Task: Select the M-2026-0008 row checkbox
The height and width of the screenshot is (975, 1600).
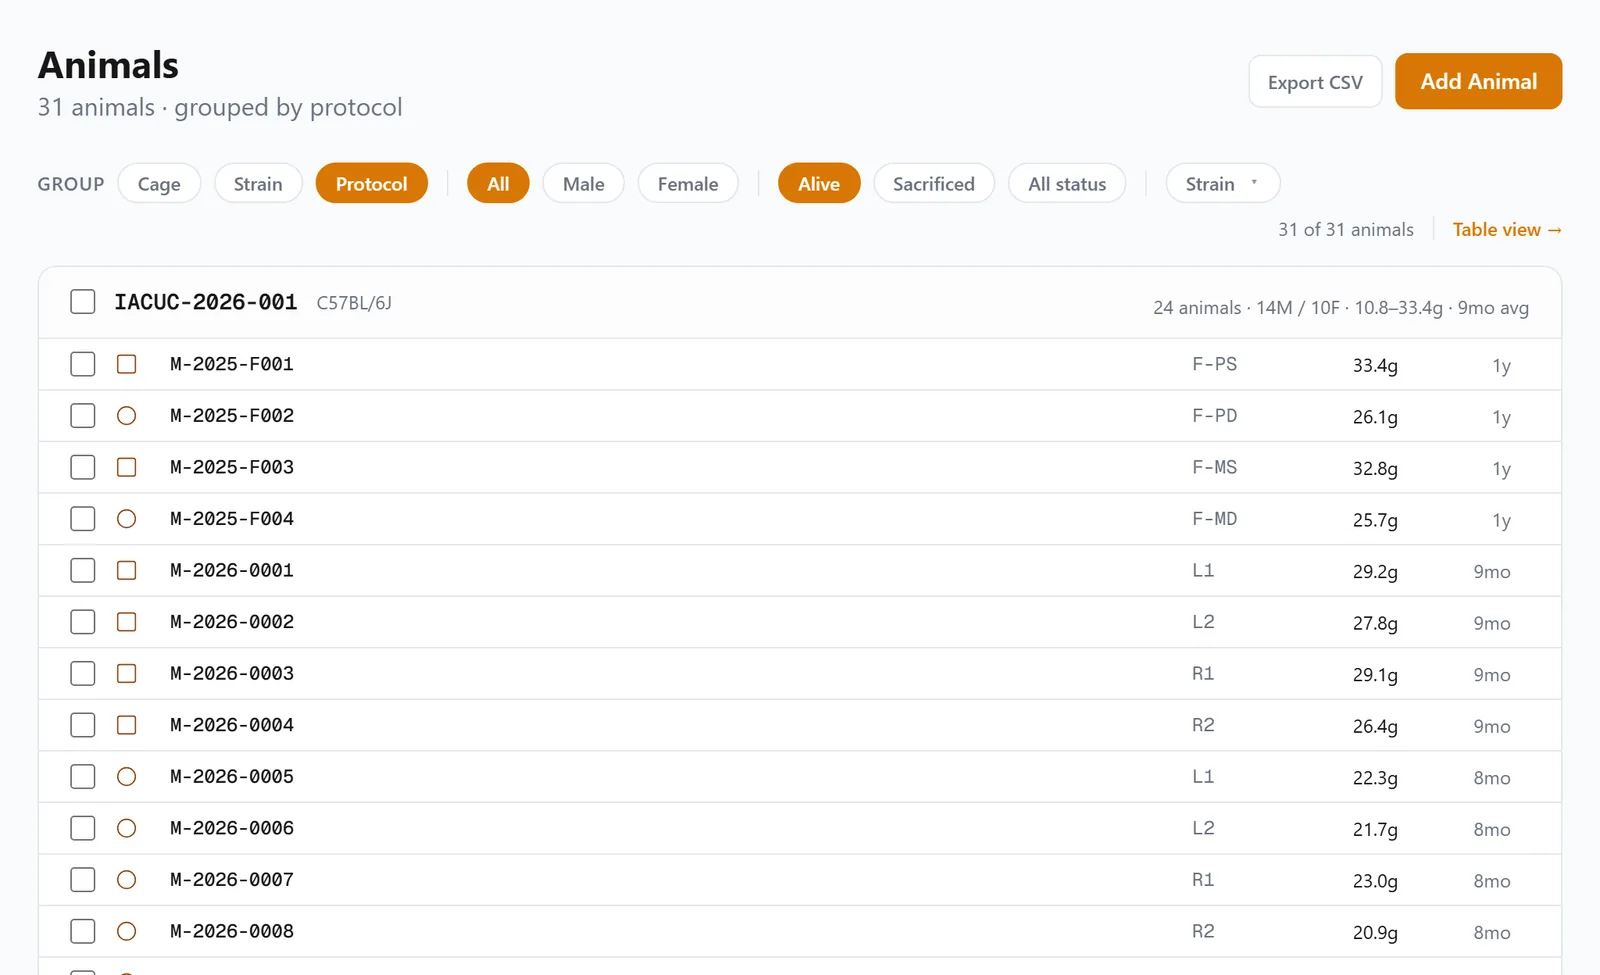Action: point(83,931)
